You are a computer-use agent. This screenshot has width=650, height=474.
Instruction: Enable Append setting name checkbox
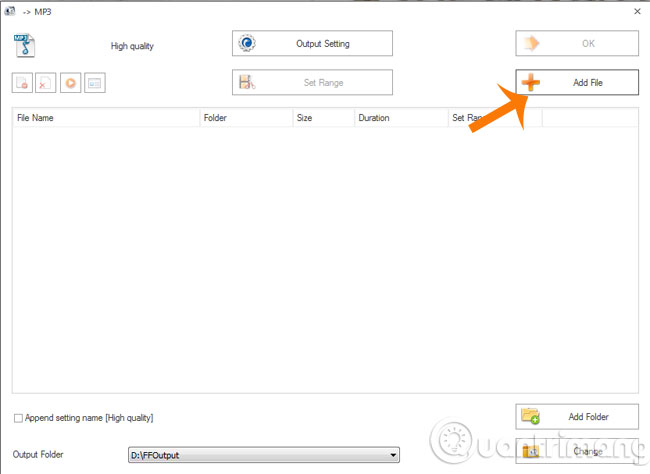[18, 418]
